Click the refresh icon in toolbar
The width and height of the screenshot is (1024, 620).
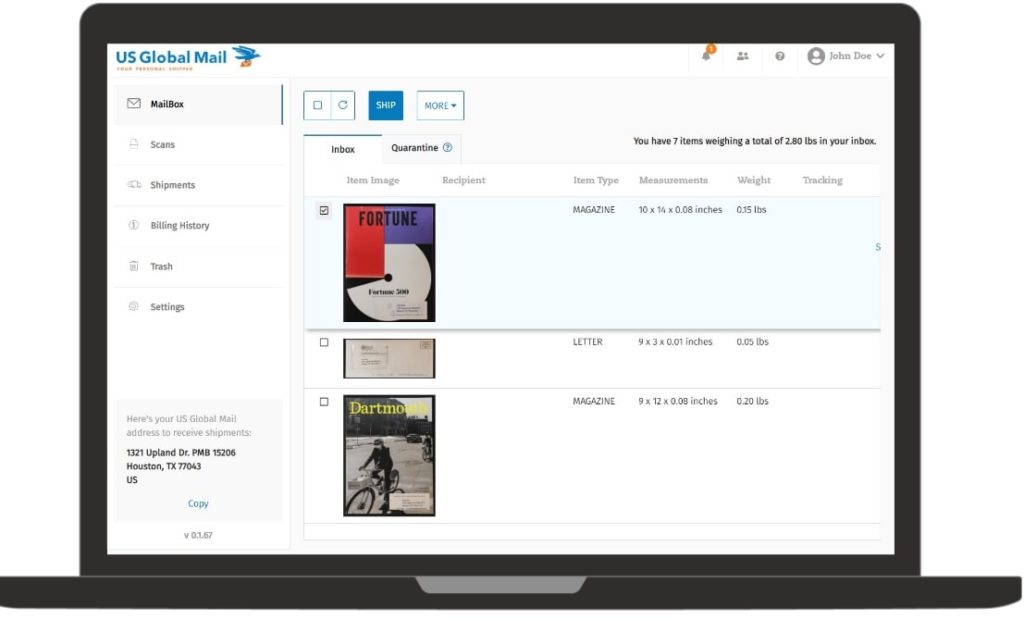(x=342, y=105)
